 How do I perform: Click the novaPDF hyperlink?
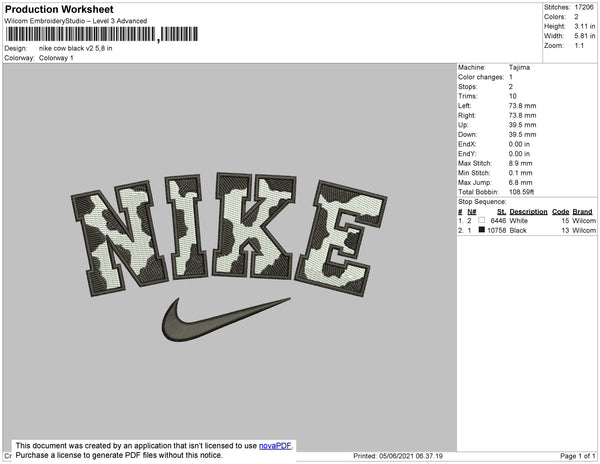[x=276, y=445]
